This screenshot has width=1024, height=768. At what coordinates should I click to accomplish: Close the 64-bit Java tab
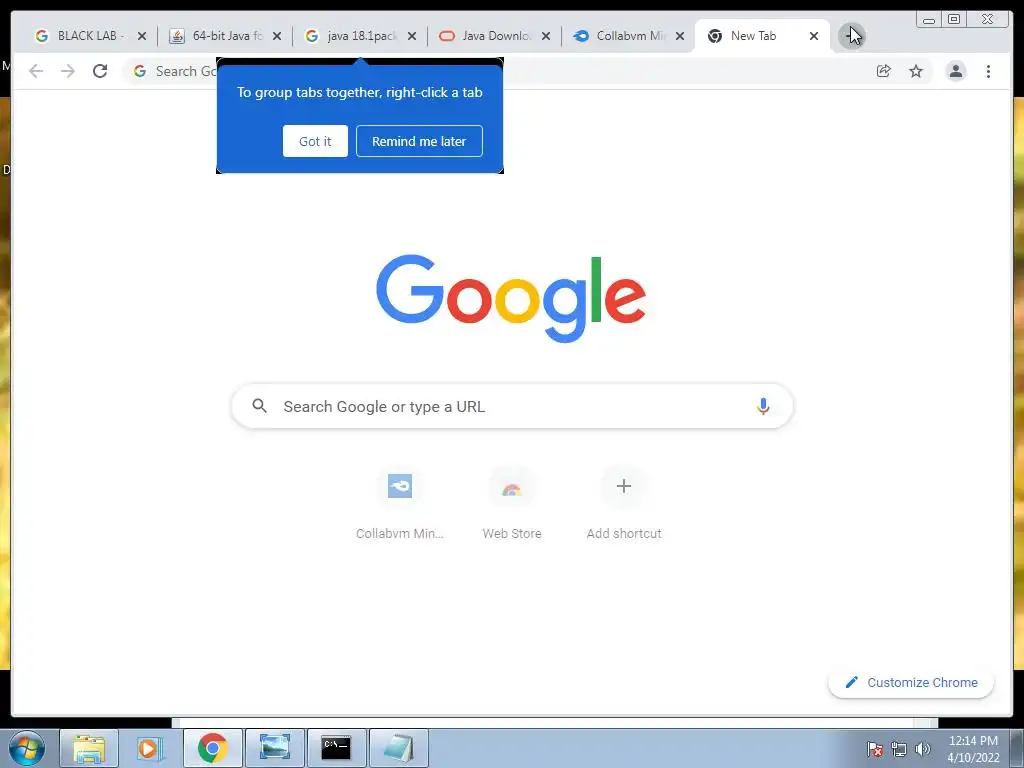click(x=277, y=36)
